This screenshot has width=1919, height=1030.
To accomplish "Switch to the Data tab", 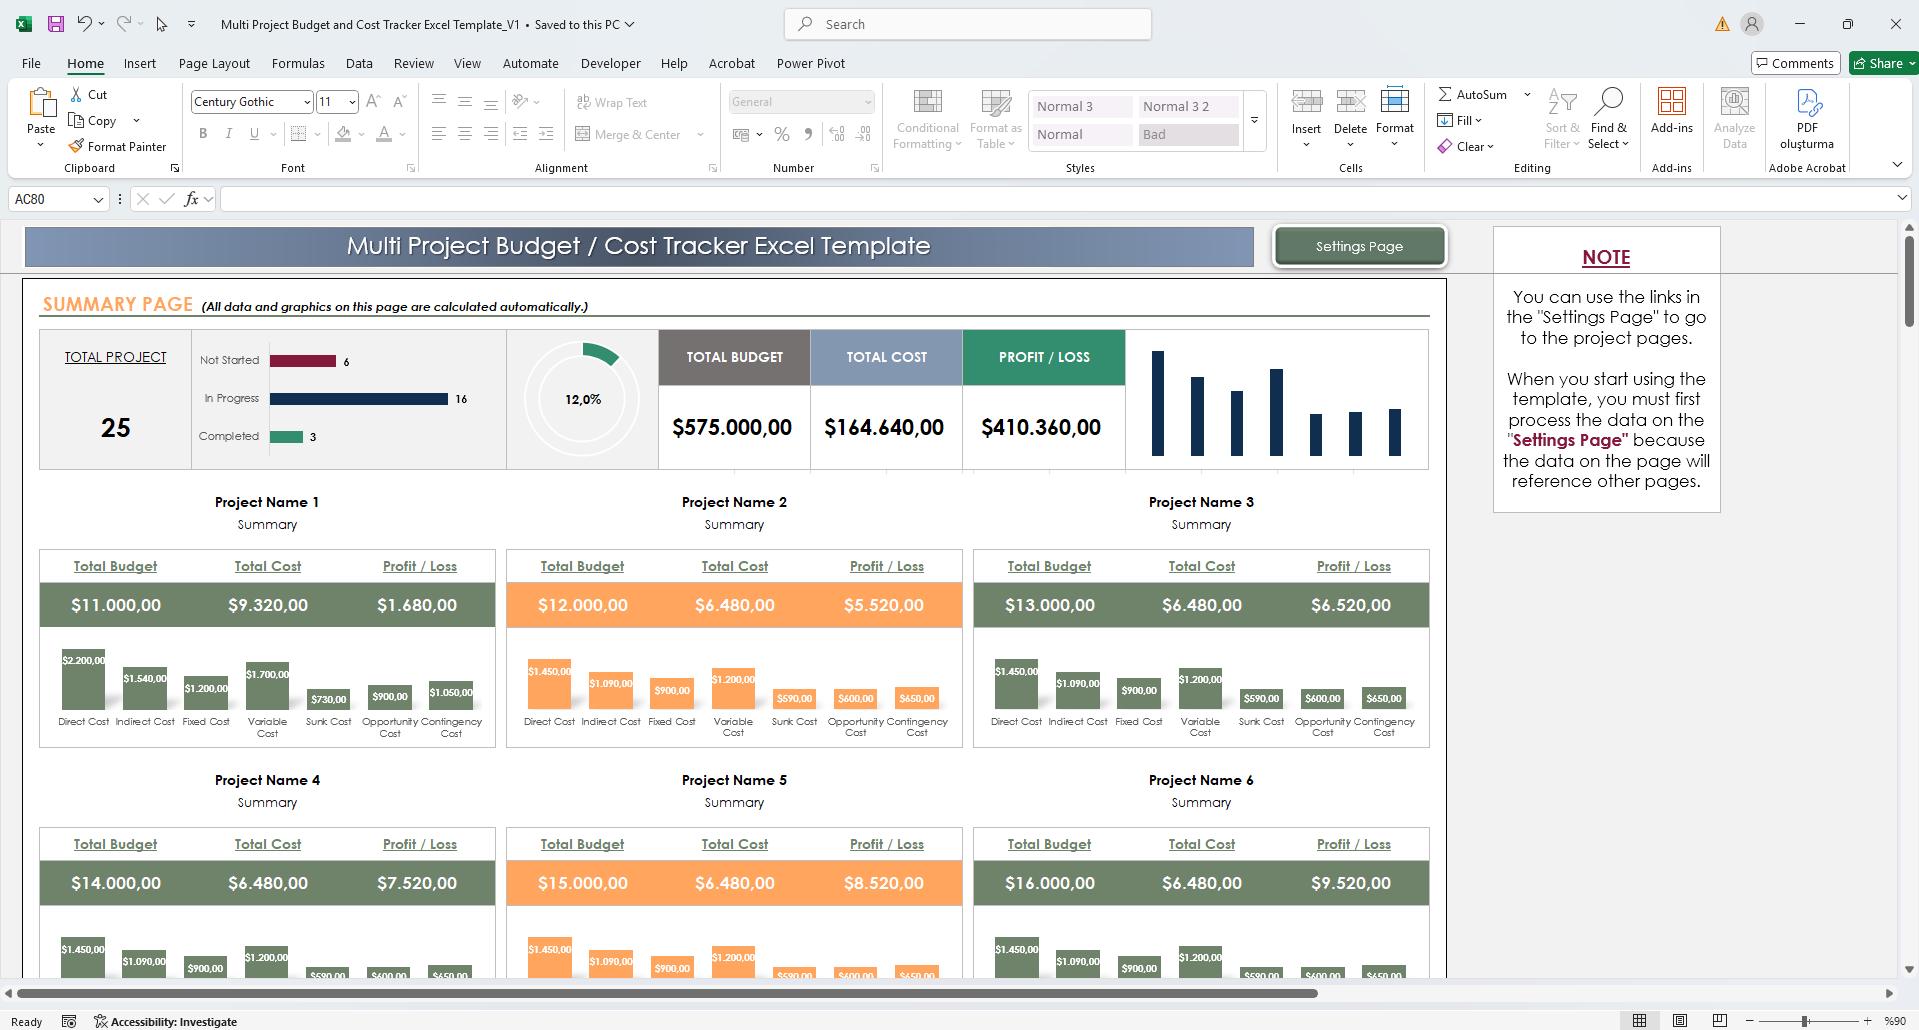I will point(359,63).
